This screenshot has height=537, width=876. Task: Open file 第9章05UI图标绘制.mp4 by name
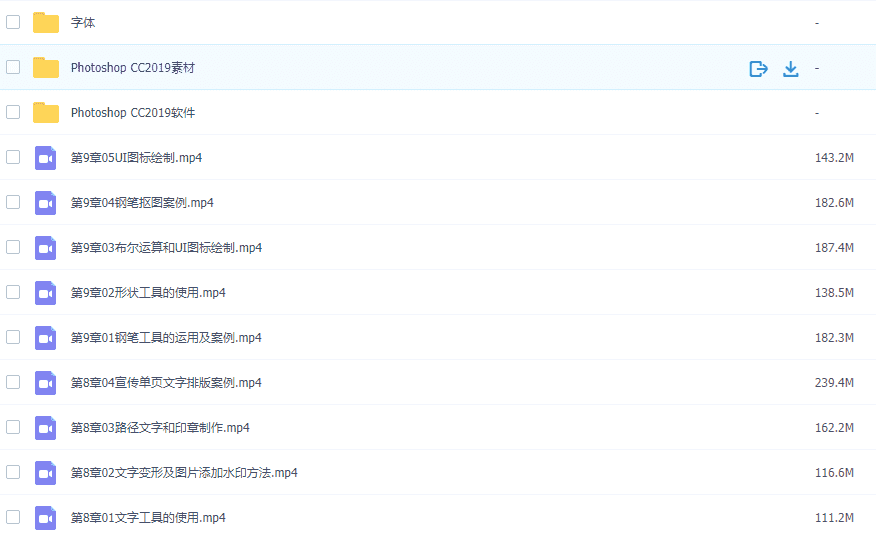(x=136, y=158)
